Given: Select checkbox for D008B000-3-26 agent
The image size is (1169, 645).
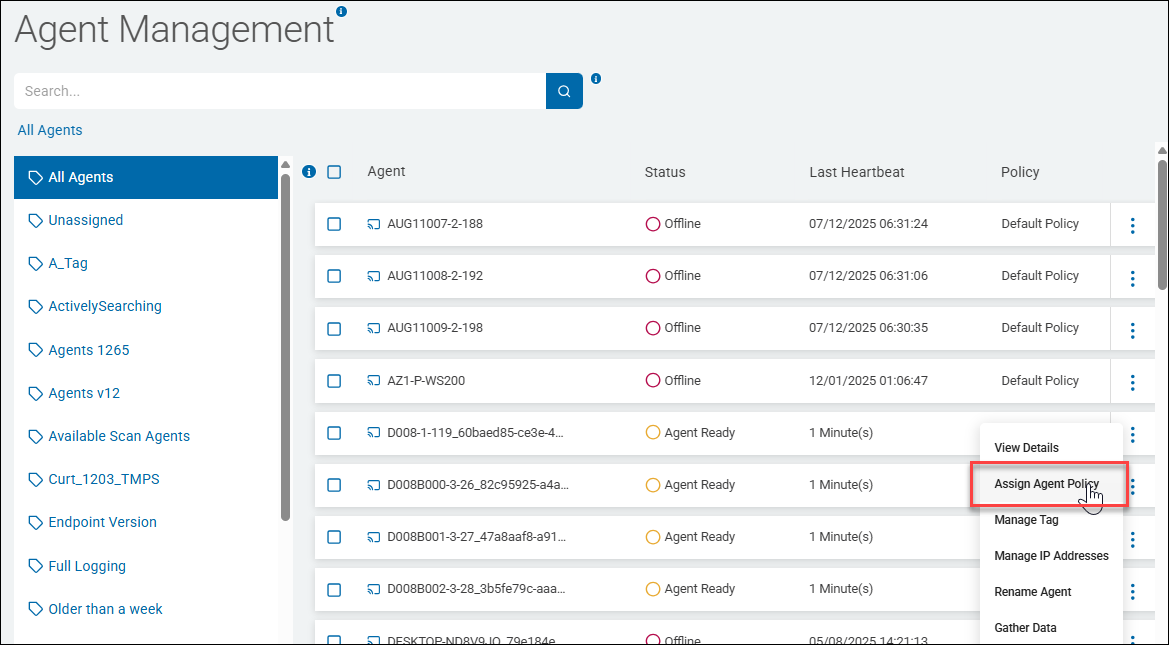Looking at the screenshot, I should 334,485.
